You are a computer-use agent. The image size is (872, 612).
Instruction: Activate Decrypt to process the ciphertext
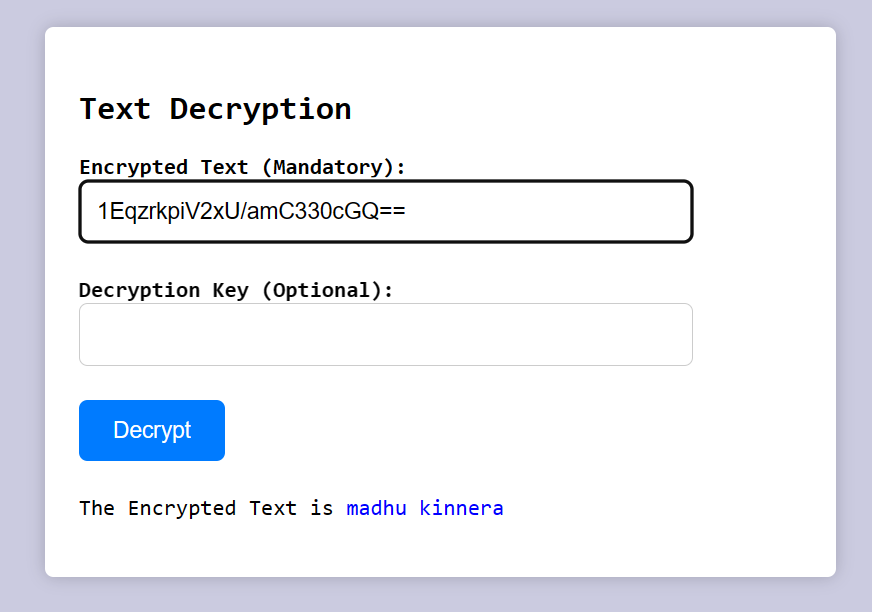pyautogui.click(x=151, y=430)
